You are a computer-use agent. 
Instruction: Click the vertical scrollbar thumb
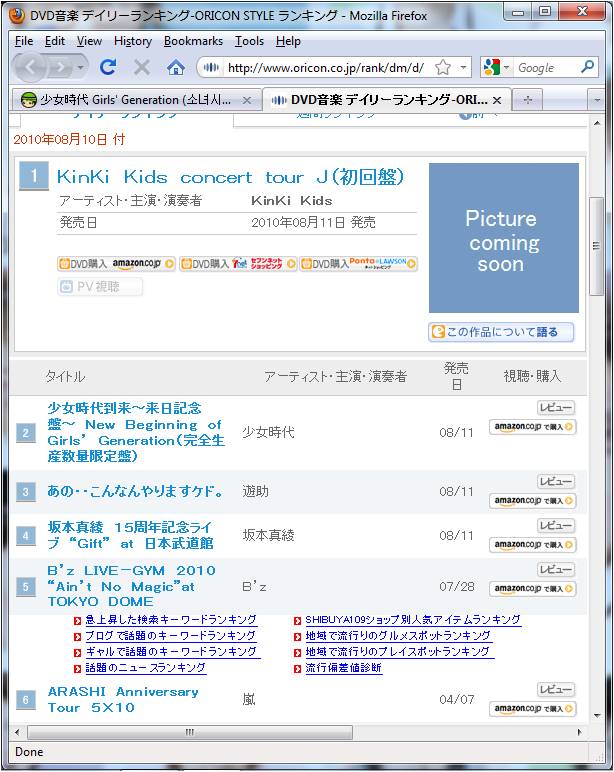tap(597, 246)
